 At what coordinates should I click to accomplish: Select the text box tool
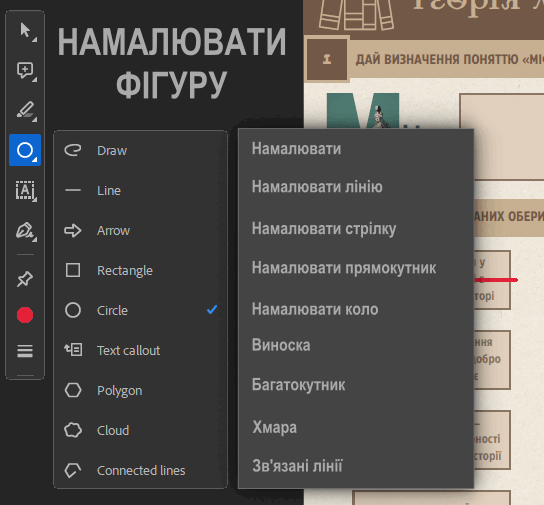tap(25, 190)
